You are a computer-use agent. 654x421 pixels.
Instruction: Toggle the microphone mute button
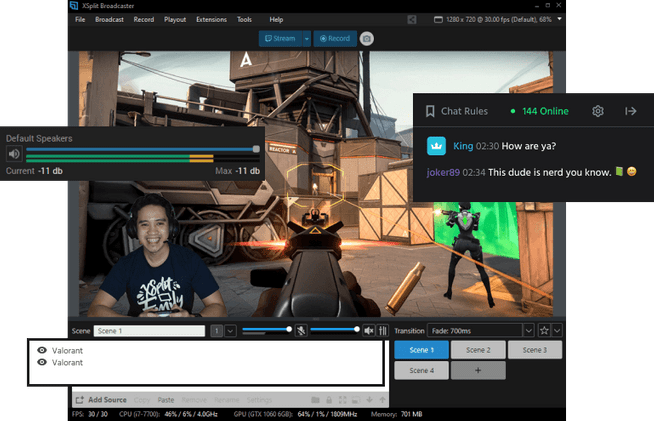point(301,331)
